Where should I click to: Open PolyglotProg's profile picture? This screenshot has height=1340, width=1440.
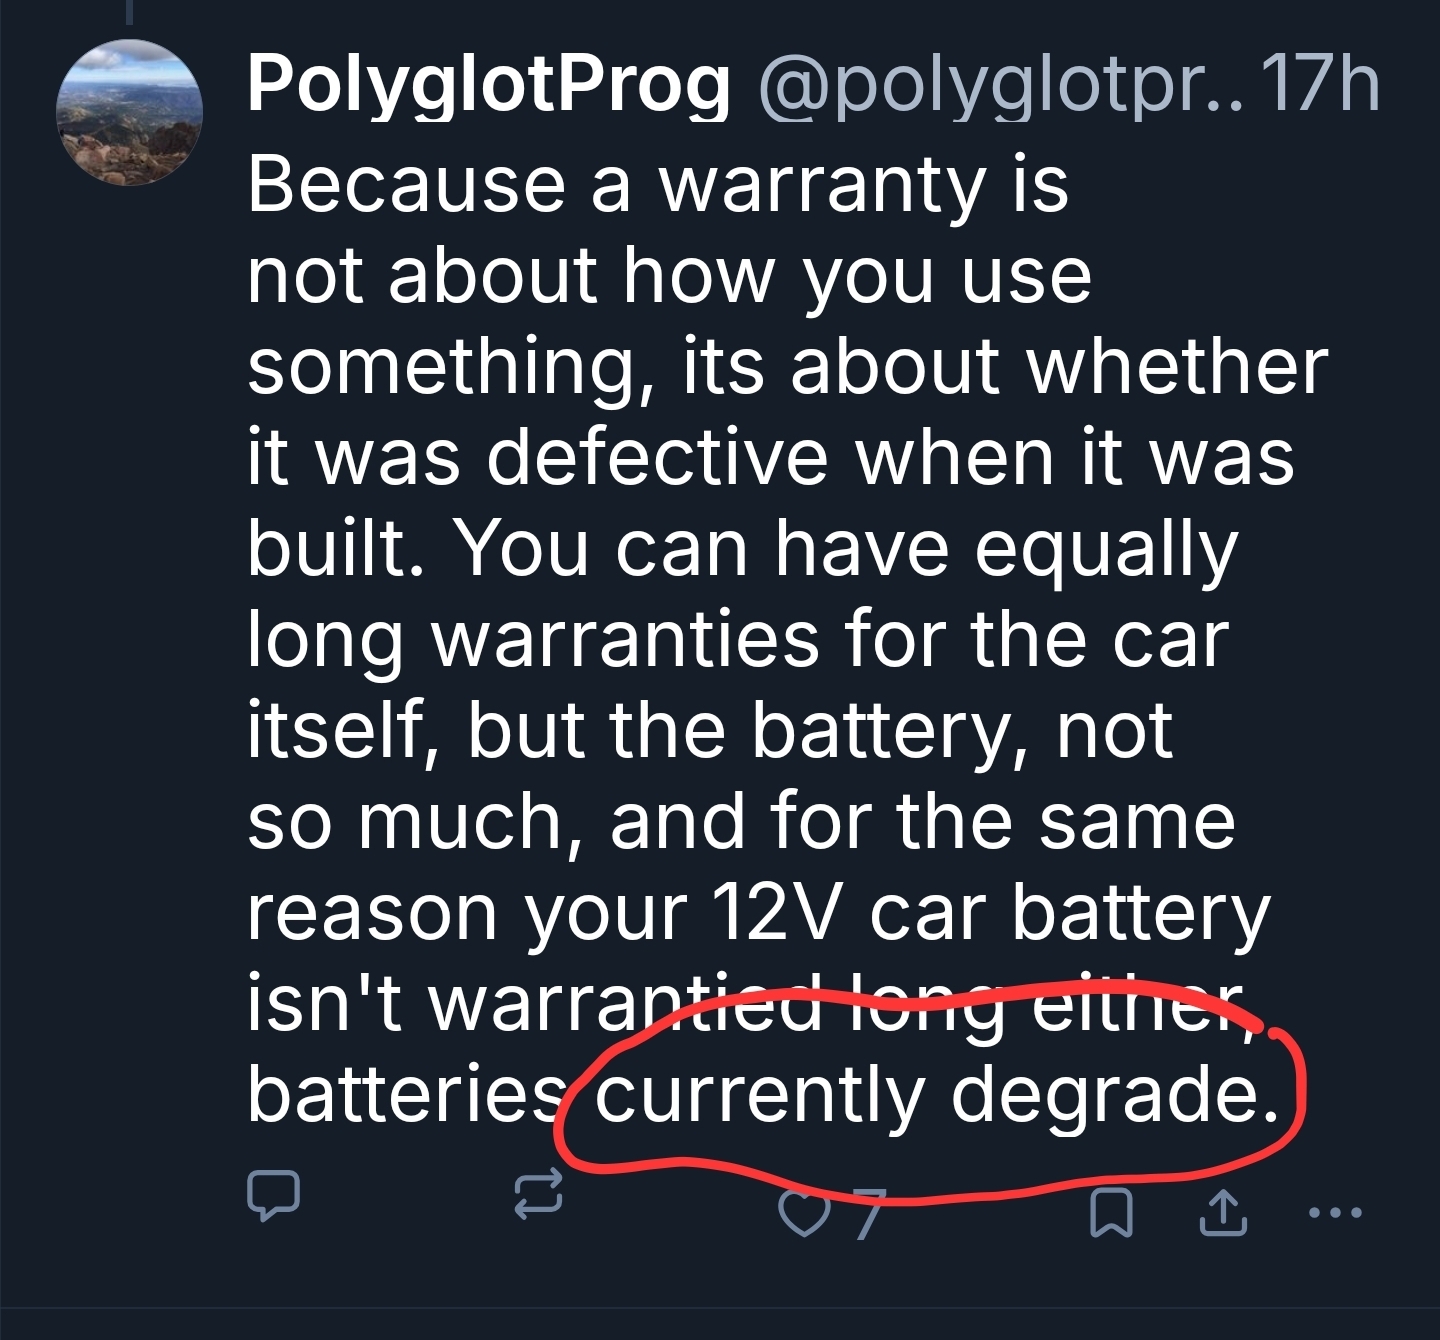[x=129, y=113]
